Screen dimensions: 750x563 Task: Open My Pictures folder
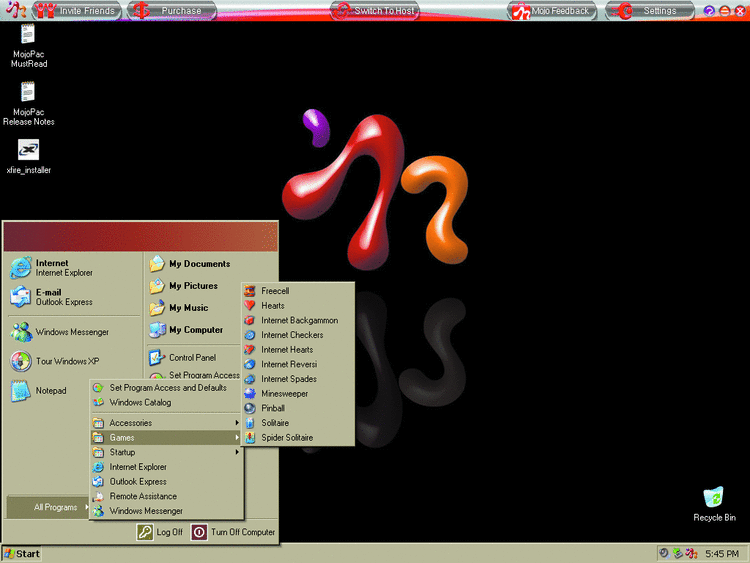click(x=193, y=286)
